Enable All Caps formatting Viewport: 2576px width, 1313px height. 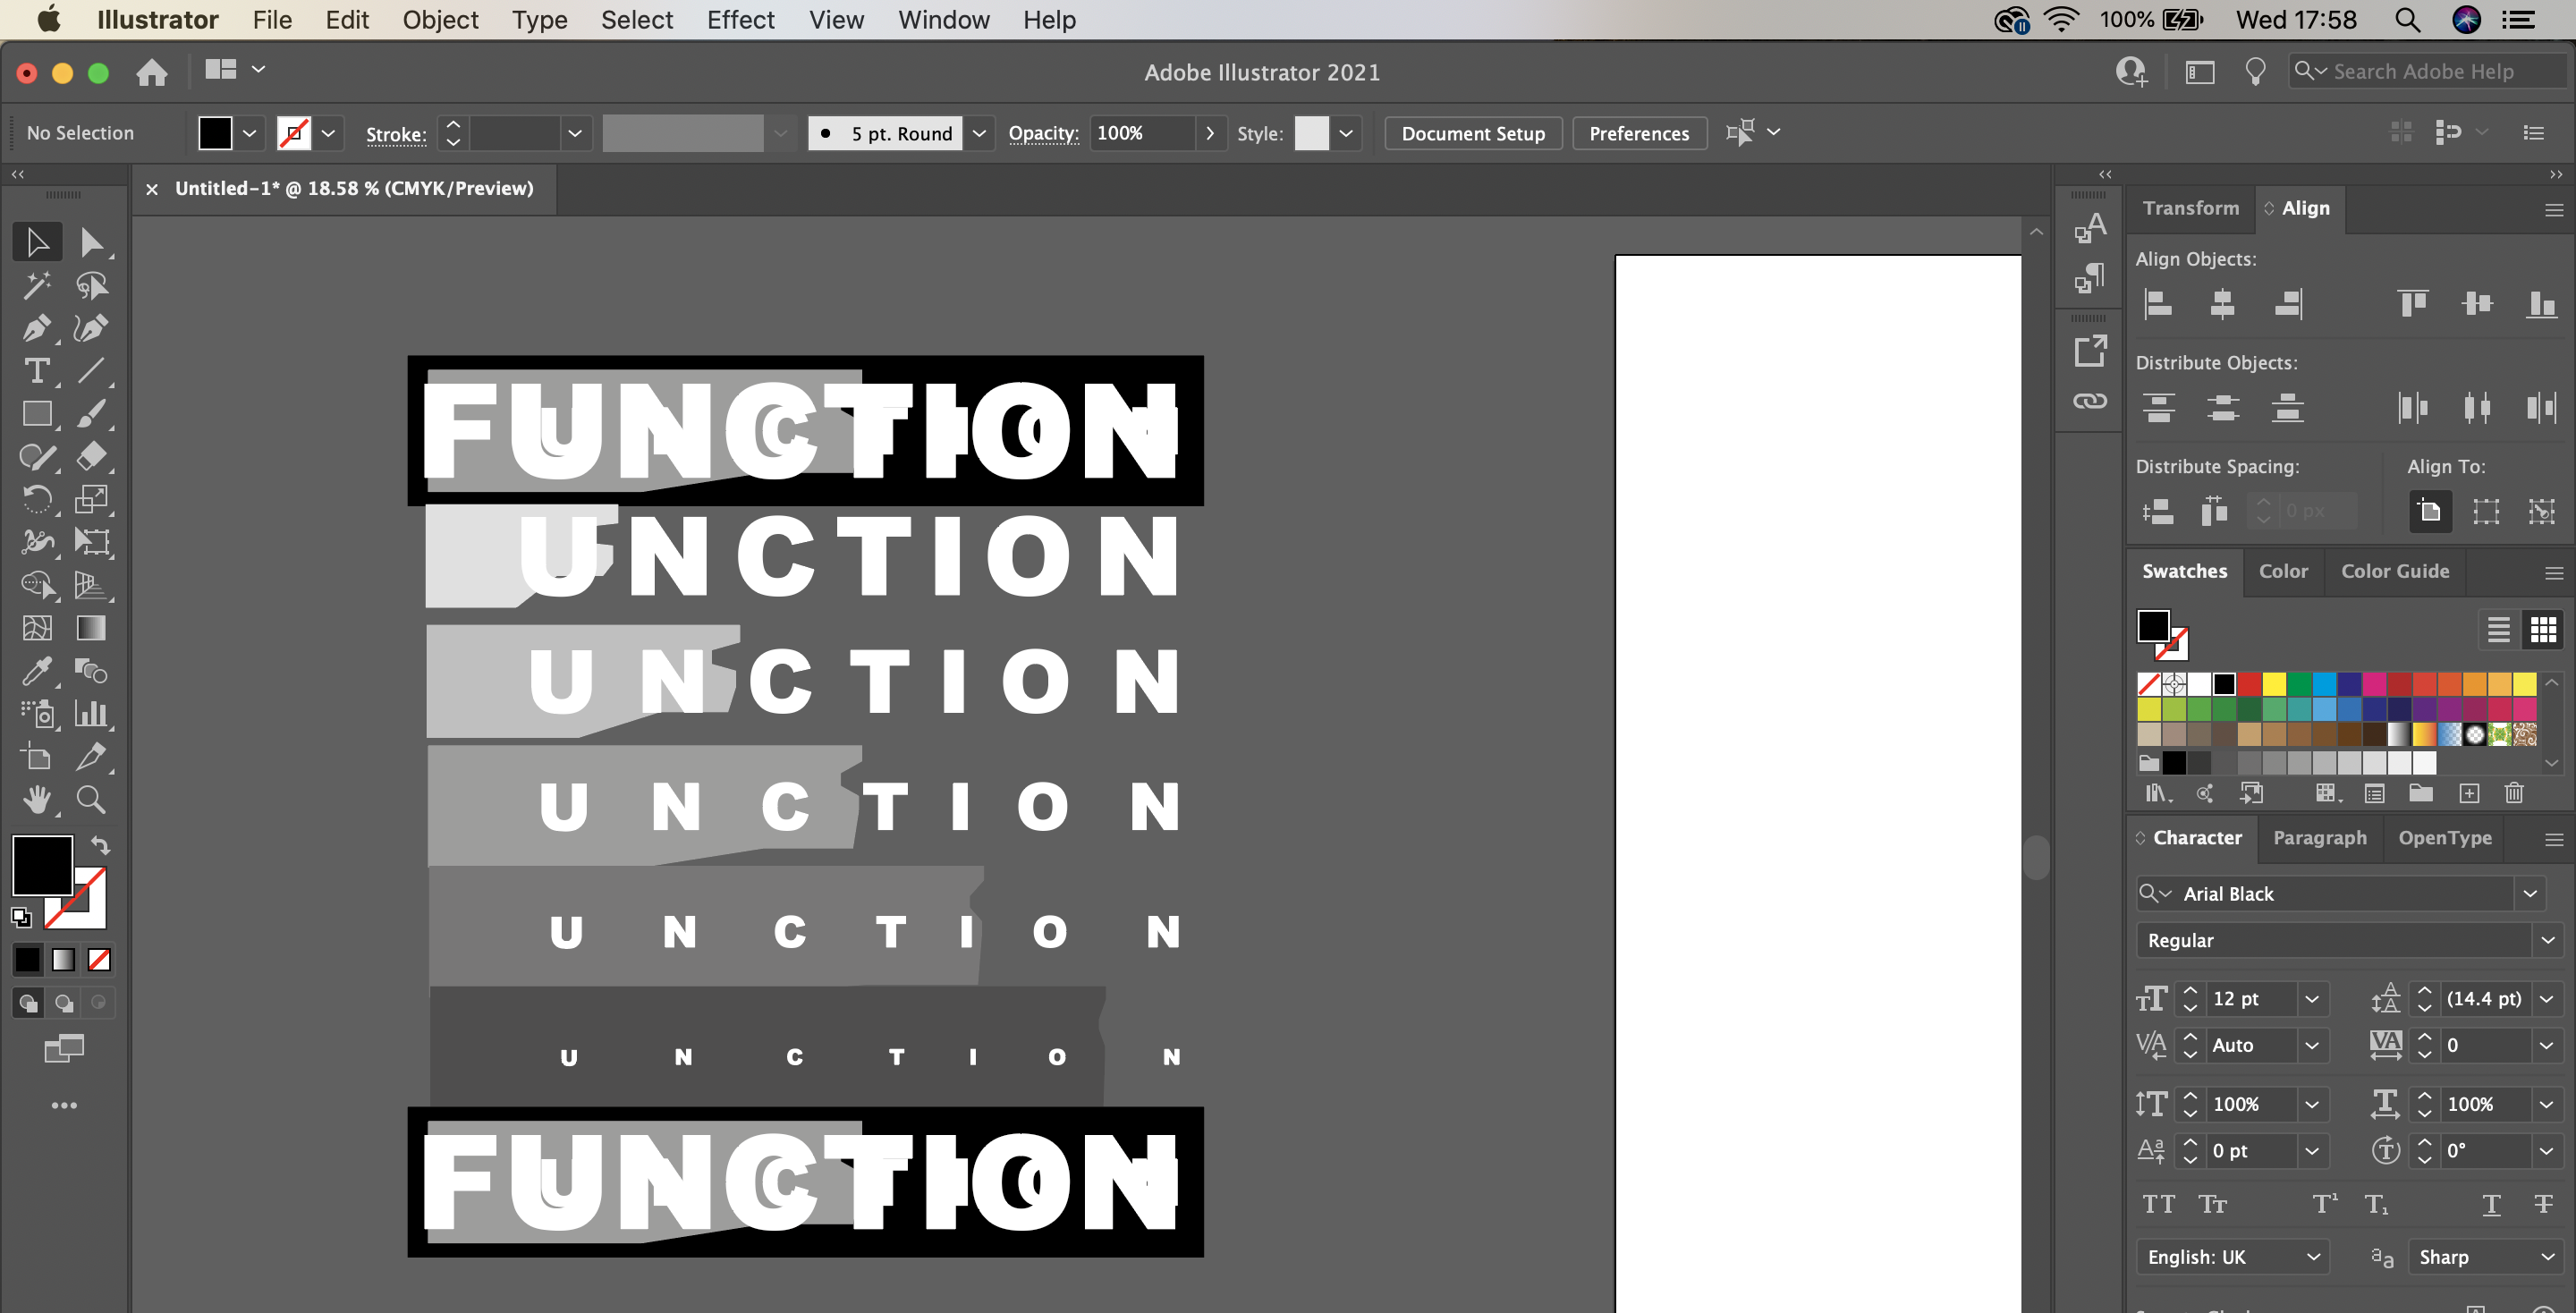point(2159,1204)
